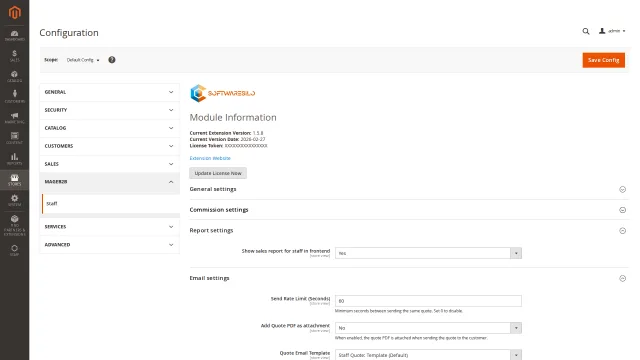The height and width of the screenshot is (360, 640).
Task: Click the Email settings heading text
Action: pyautogui.click(x=209, y=278)
